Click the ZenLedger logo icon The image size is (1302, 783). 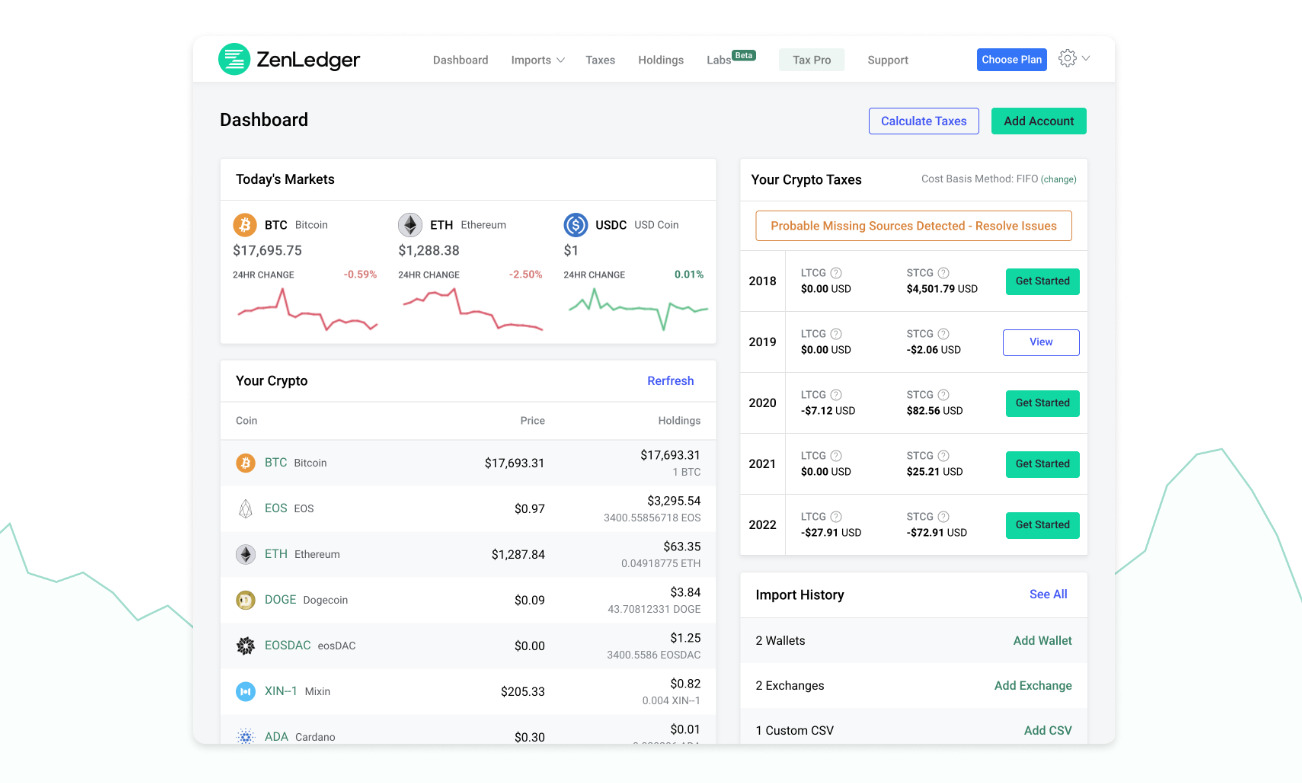234,59
